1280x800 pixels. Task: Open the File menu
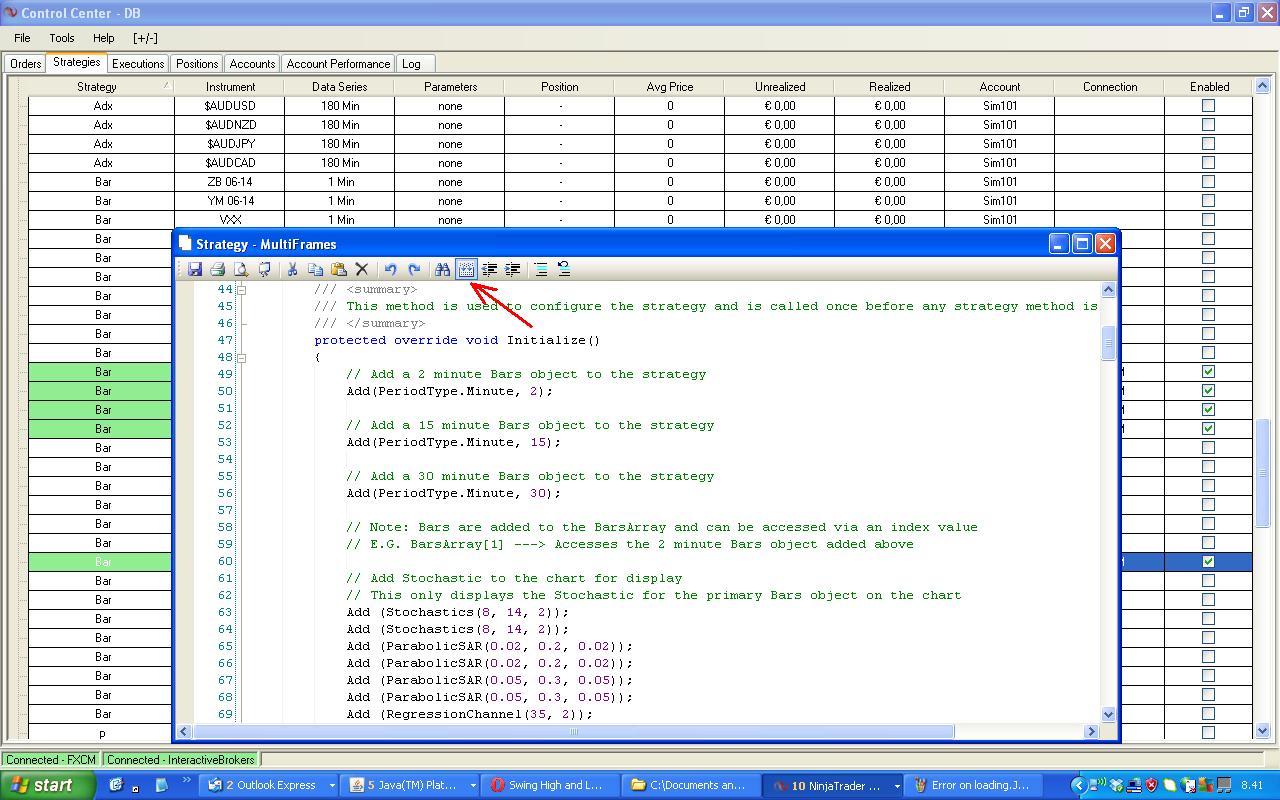tap(22, 38)
